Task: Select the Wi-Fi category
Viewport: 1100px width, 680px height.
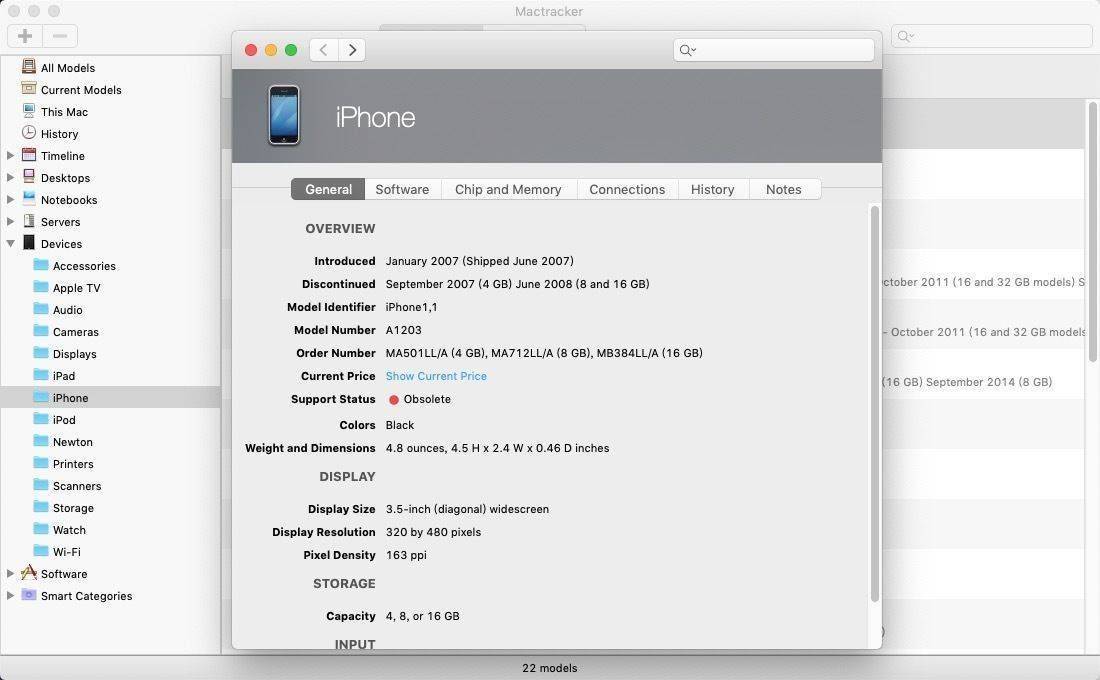Action: tap(111, 552)
